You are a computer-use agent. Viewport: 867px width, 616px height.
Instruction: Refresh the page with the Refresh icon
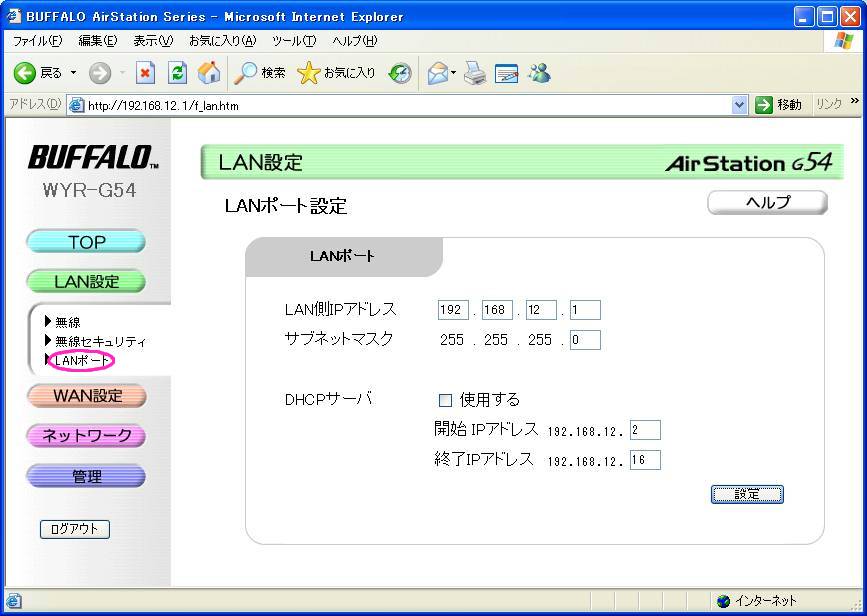[x=177, y=73]
